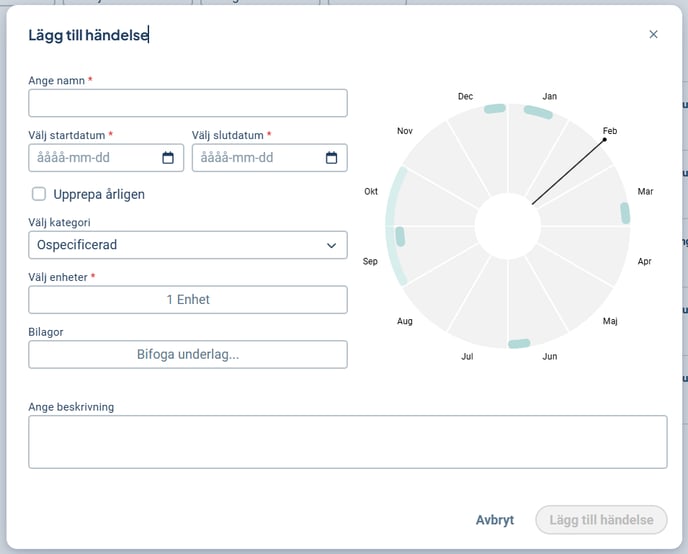Open the start date calendar picker icon
688x554 pixels.
point(168,158)
